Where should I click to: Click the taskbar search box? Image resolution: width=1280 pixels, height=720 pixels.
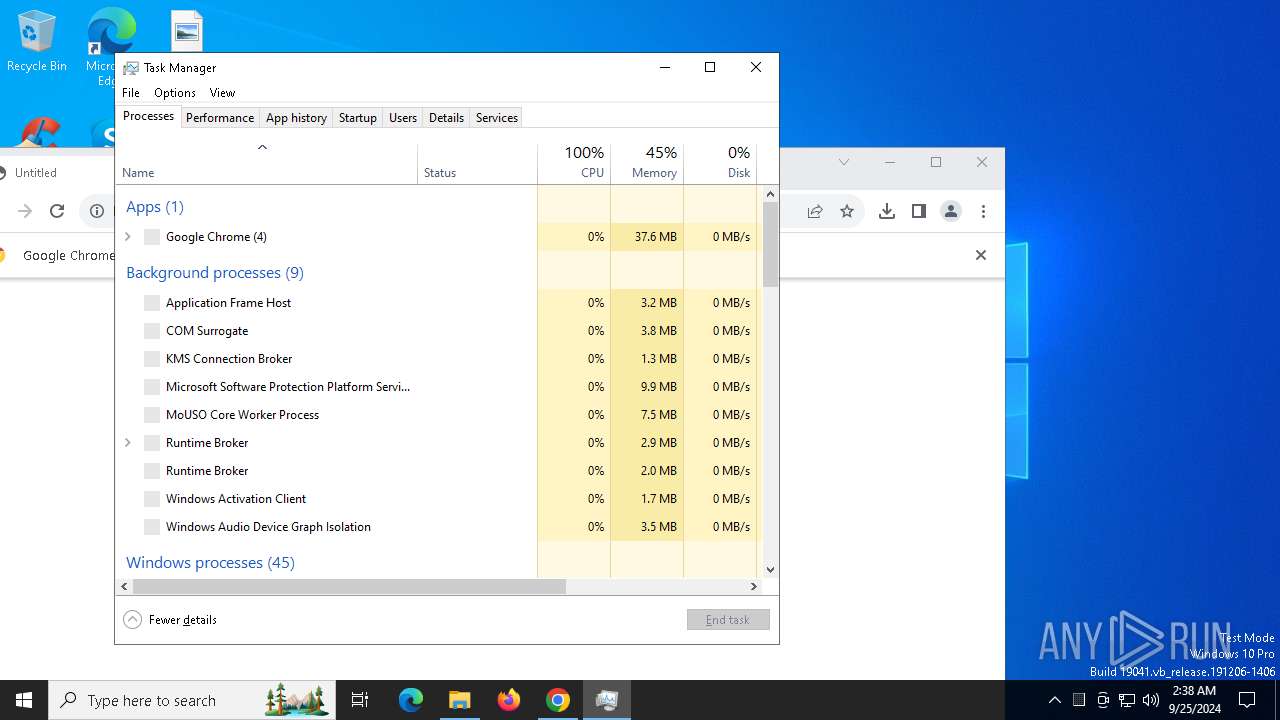[192, 700]
